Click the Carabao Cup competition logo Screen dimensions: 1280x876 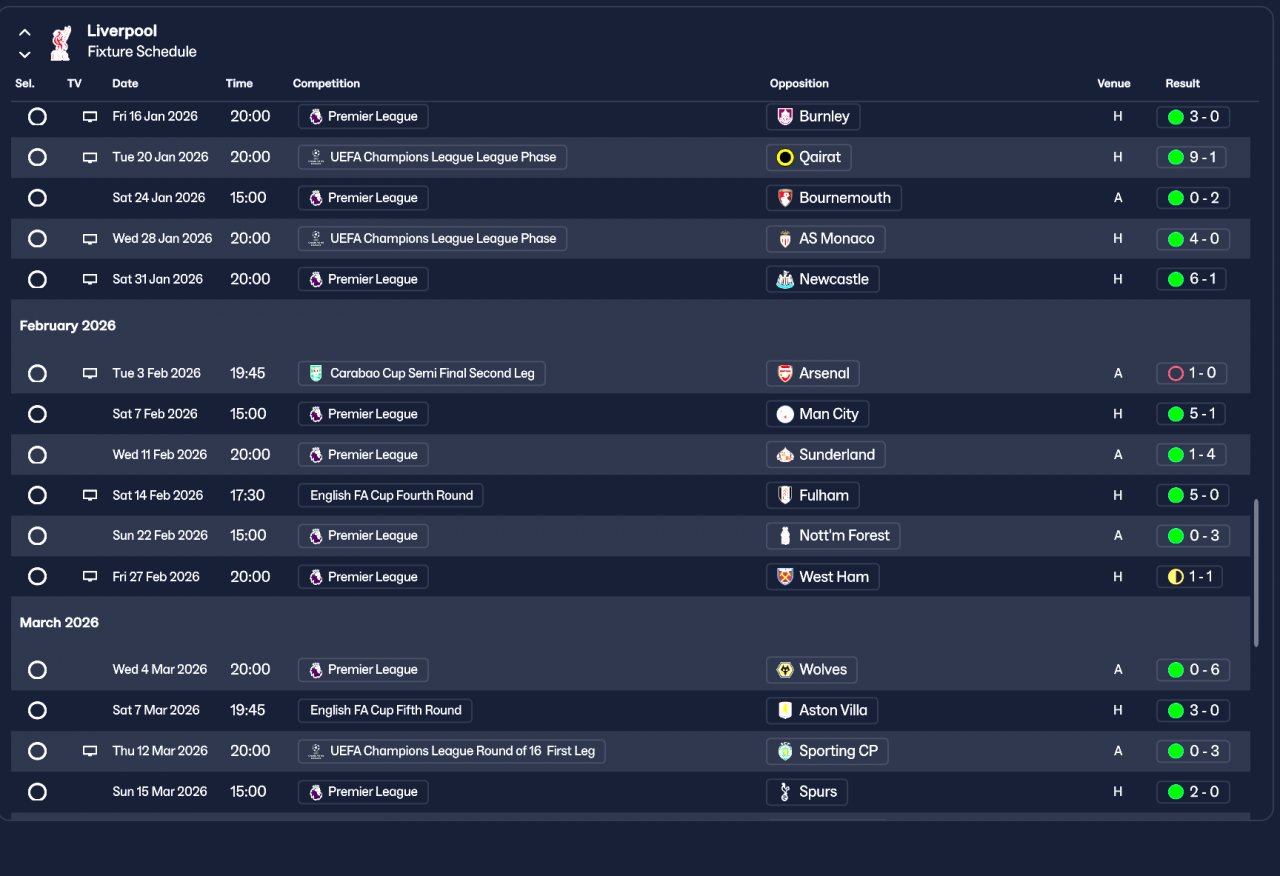point(316,374)
